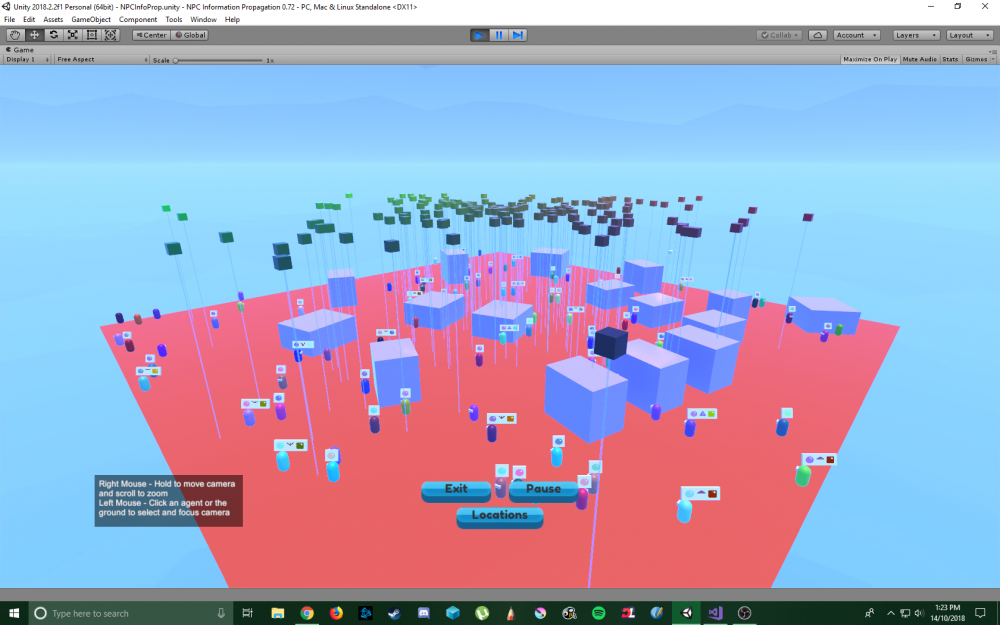Select the Move tool

[x=34, y=35]
